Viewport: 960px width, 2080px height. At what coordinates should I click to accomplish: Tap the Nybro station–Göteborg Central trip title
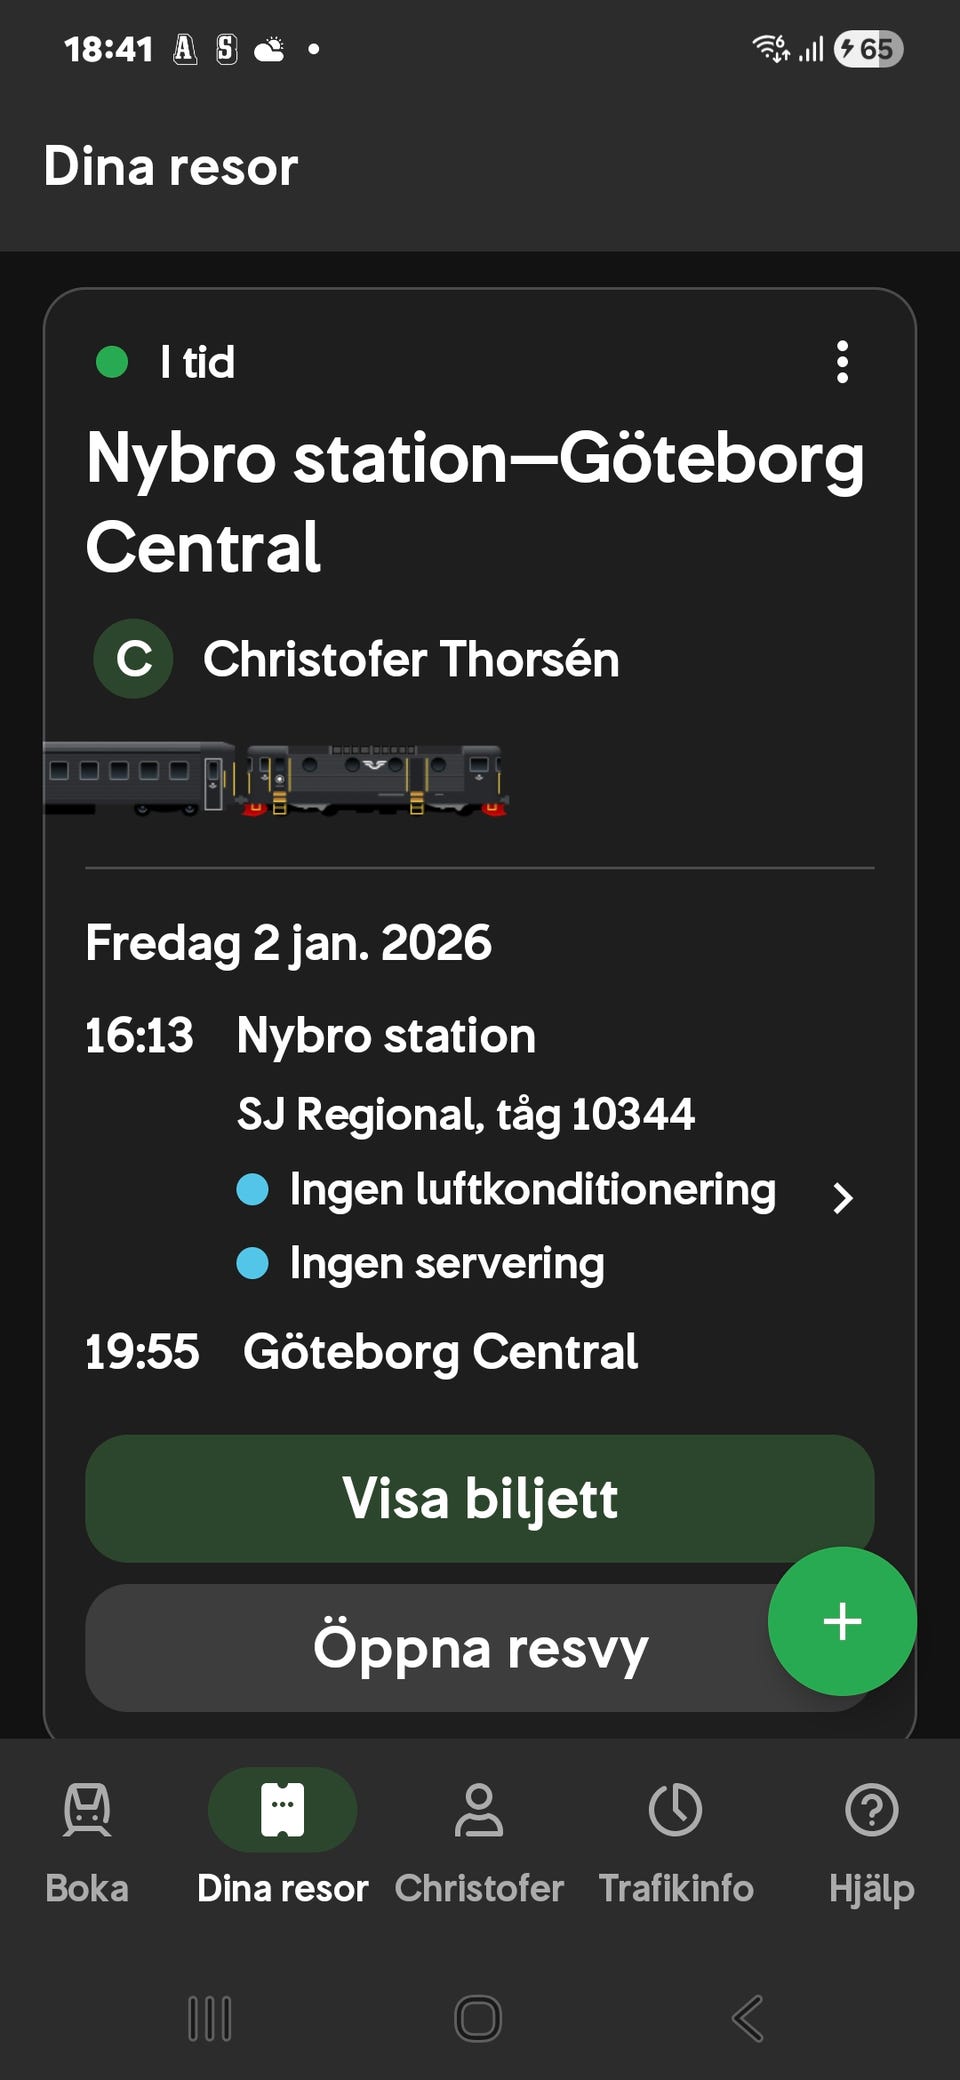pos(475,503)
